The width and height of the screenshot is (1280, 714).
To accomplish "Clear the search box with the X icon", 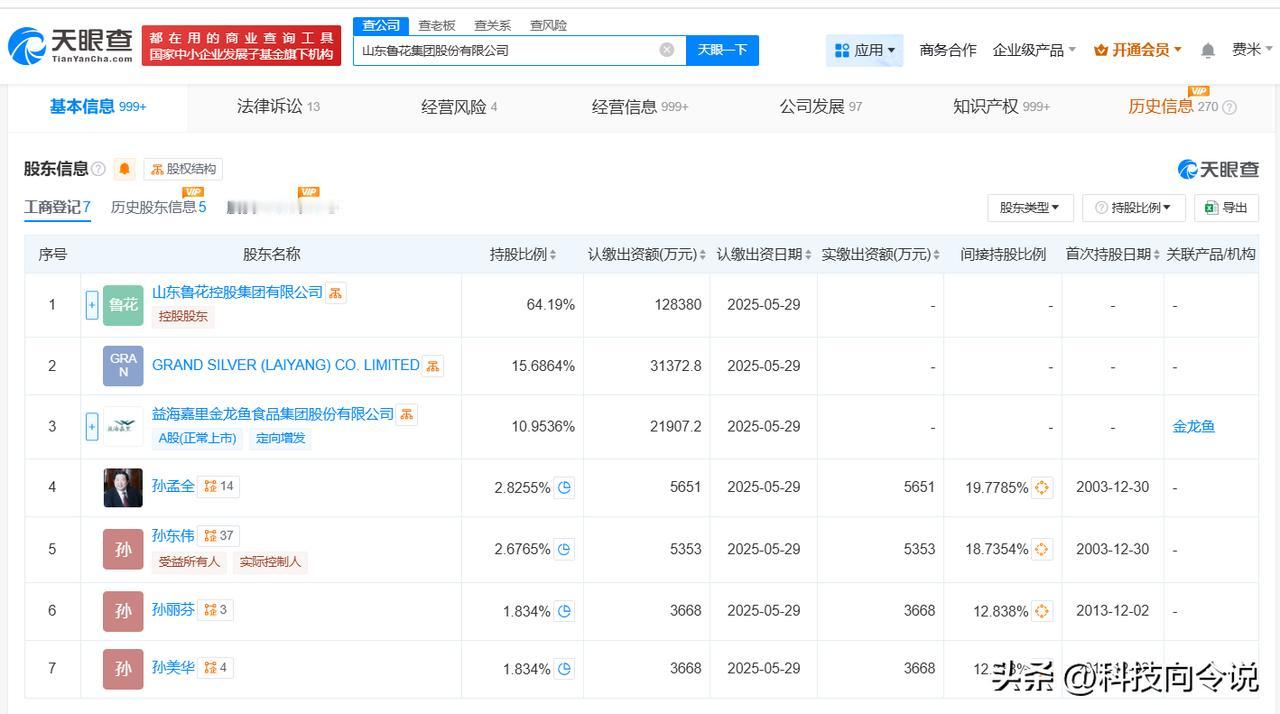I will (x=667, y=50).
